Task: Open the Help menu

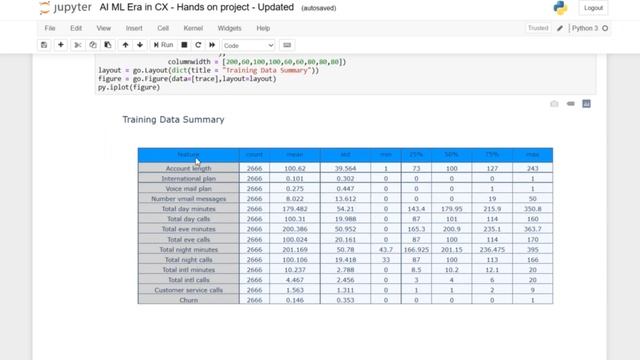Action: [x=263, y=28]
